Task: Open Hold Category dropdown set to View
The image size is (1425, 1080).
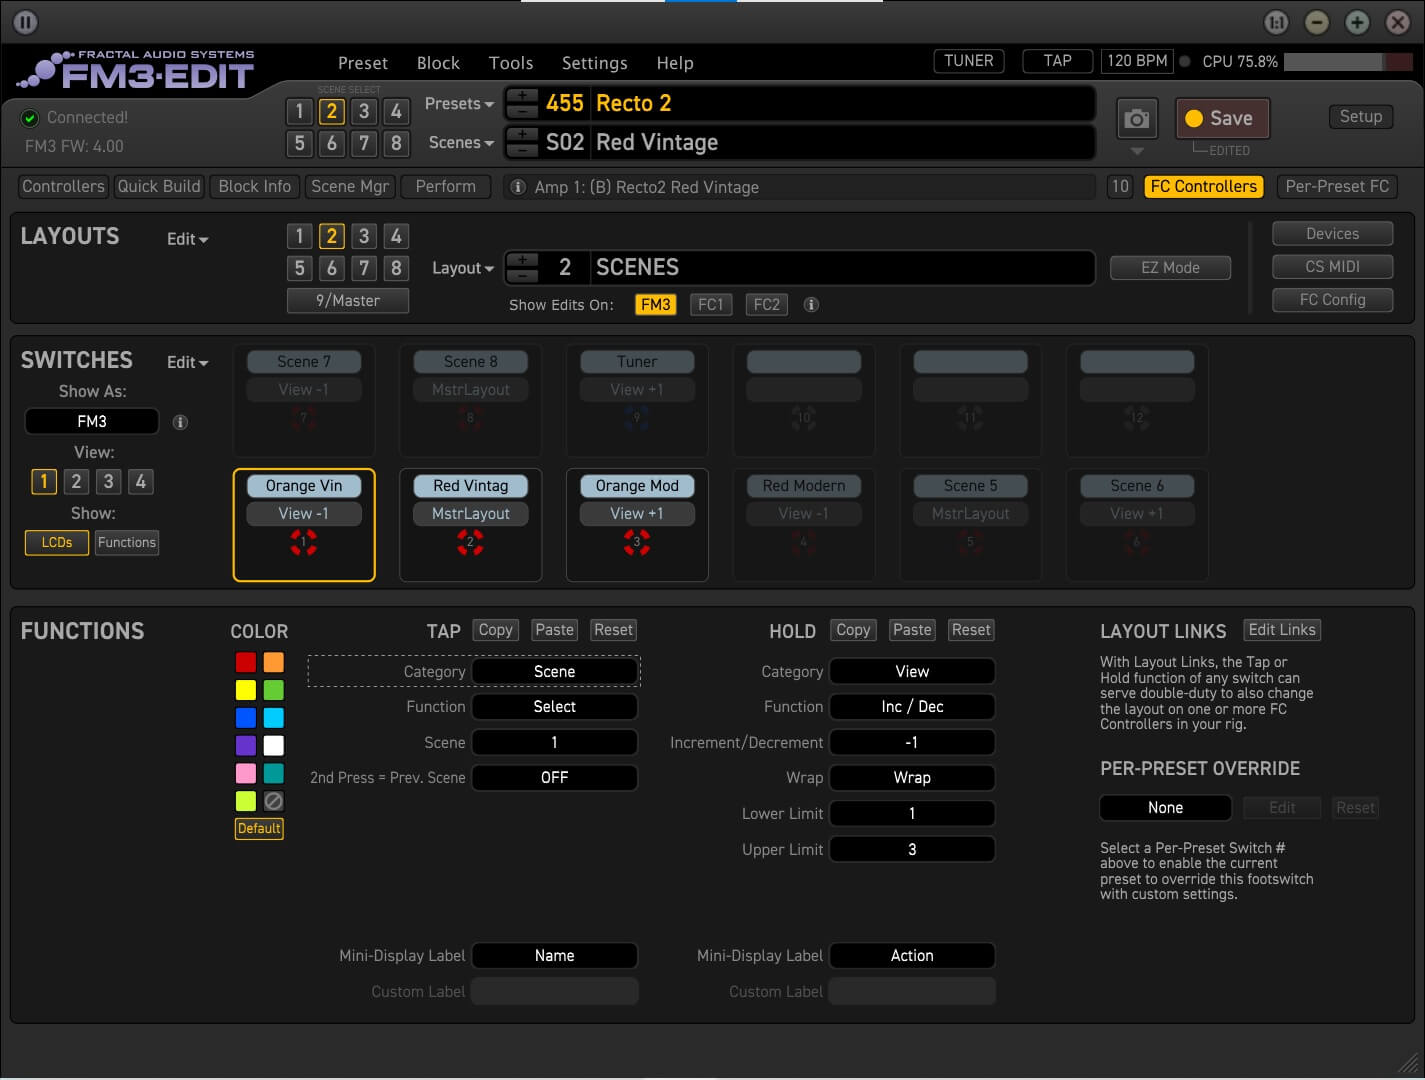Action: tap(912, 671)
